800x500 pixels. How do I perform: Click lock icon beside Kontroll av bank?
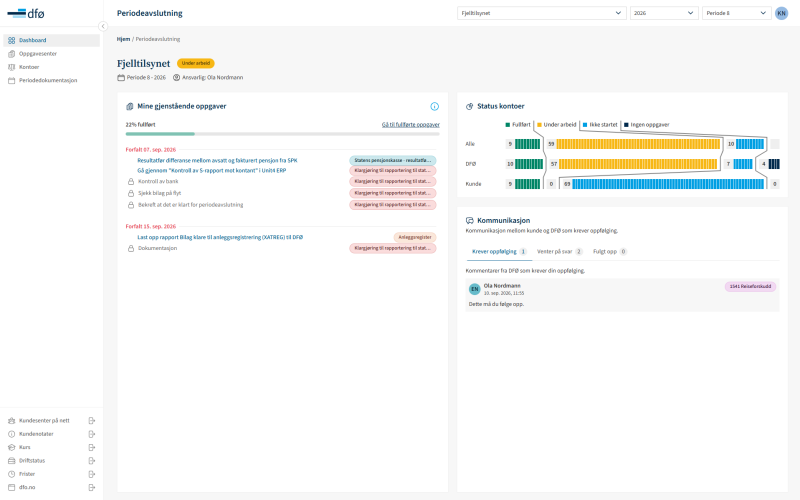tap(131, 182)
